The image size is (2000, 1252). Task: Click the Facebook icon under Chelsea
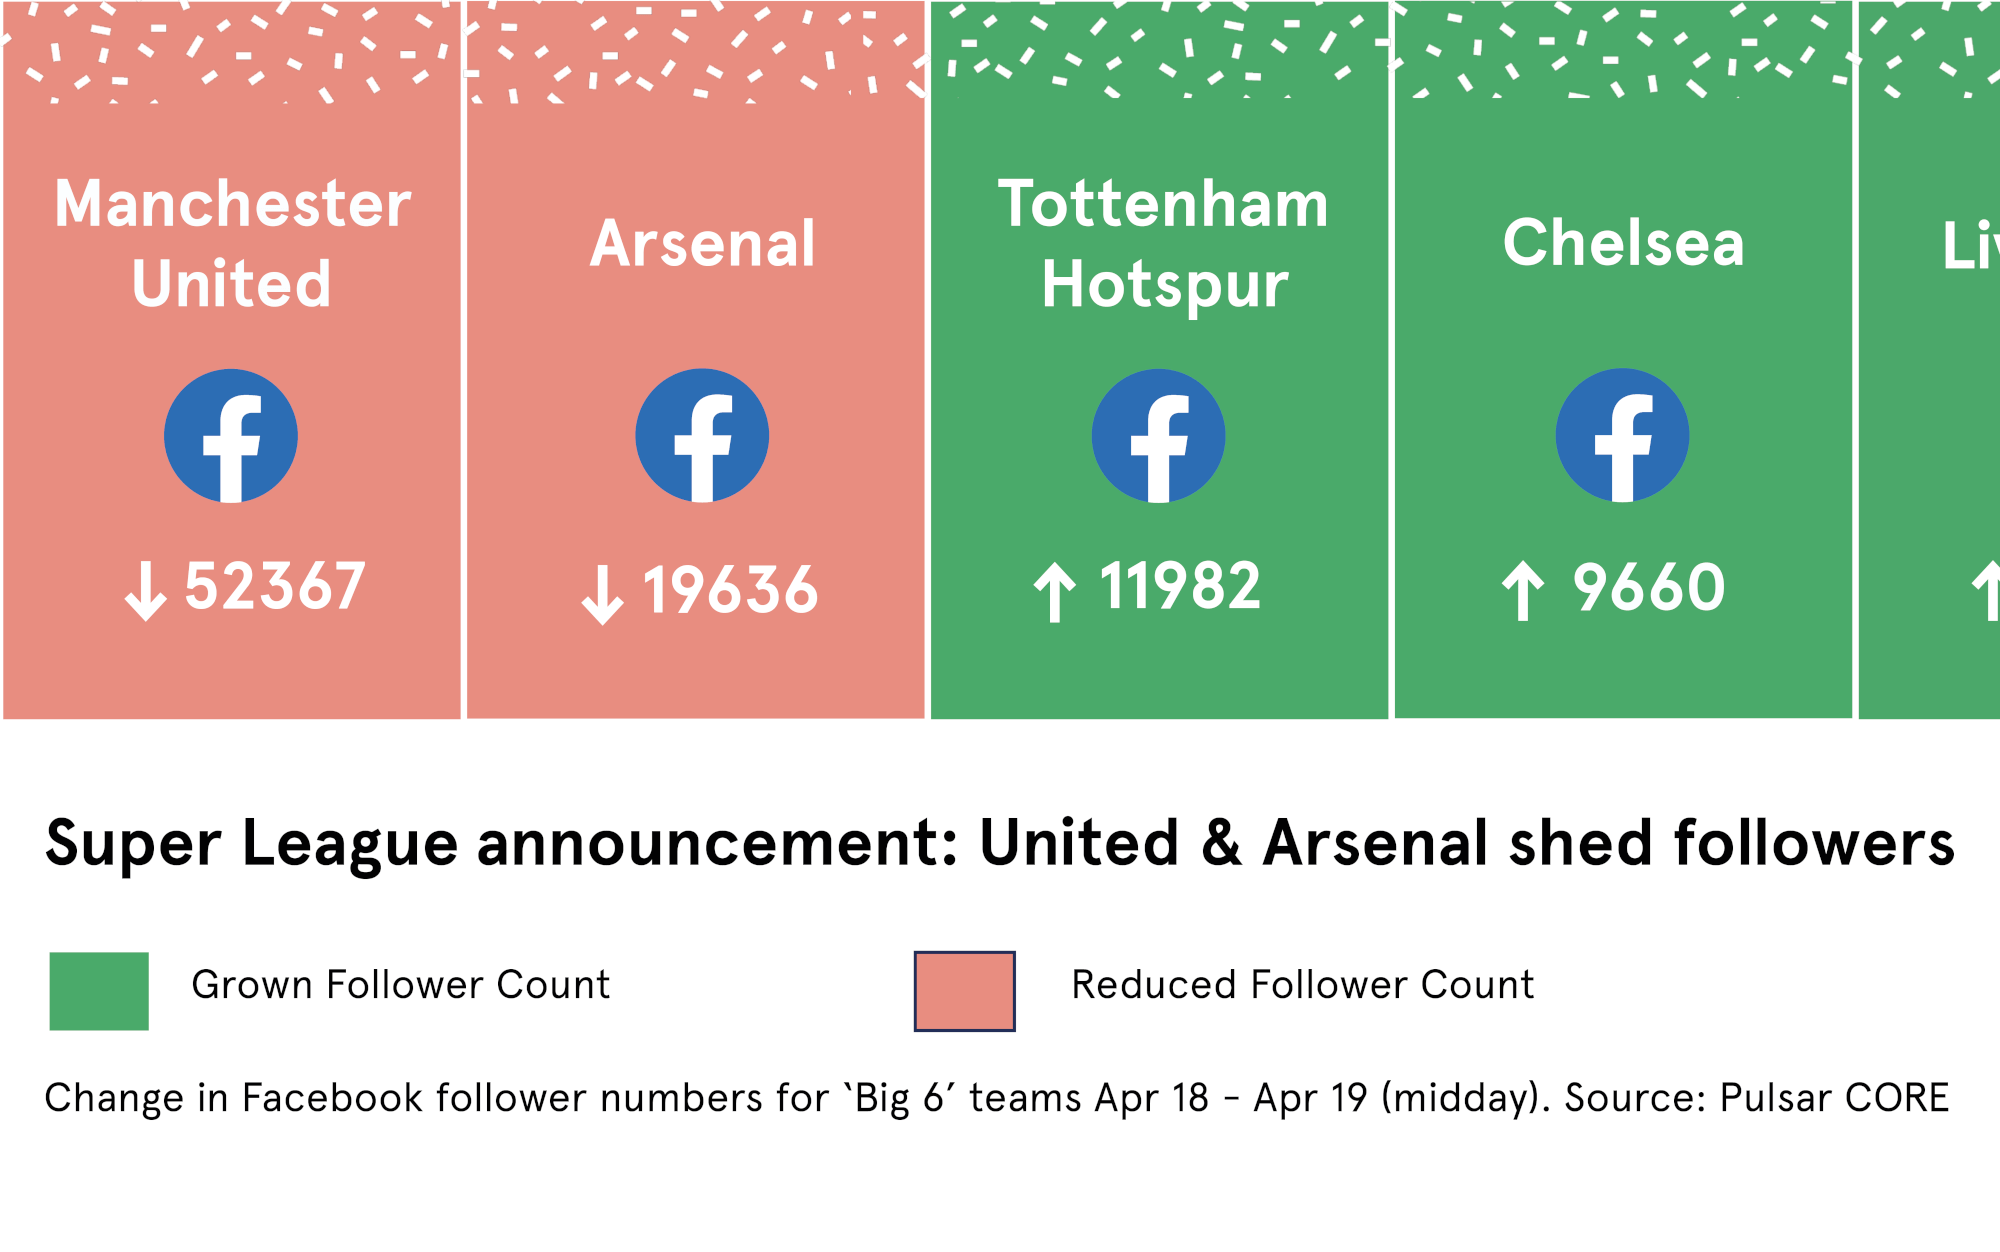[x=1622, y=436]
